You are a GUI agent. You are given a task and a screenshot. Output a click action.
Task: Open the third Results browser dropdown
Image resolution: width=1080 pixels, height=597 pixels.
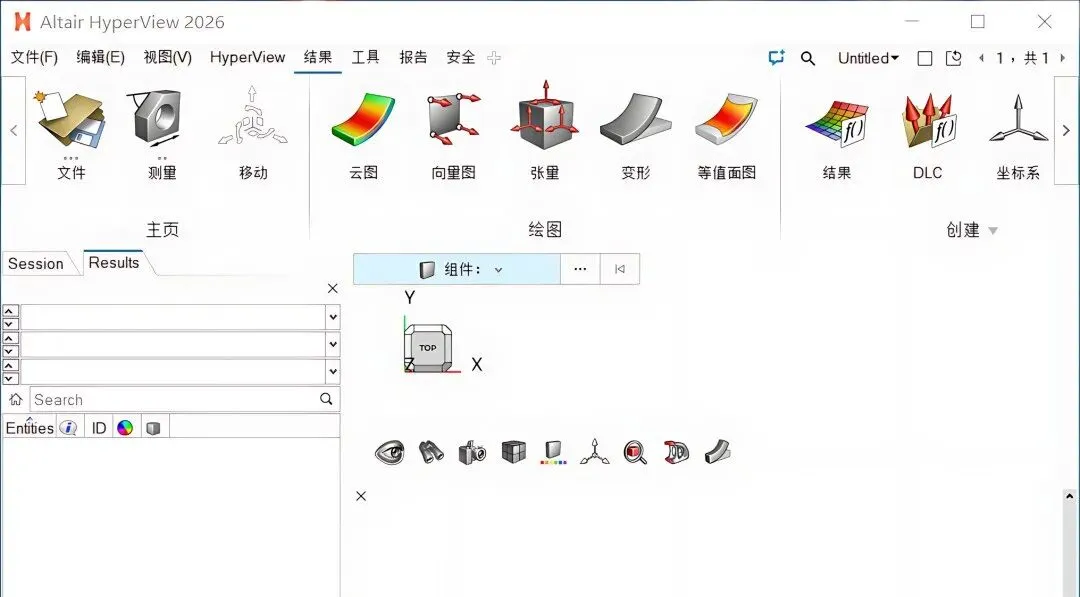(333, 372)
